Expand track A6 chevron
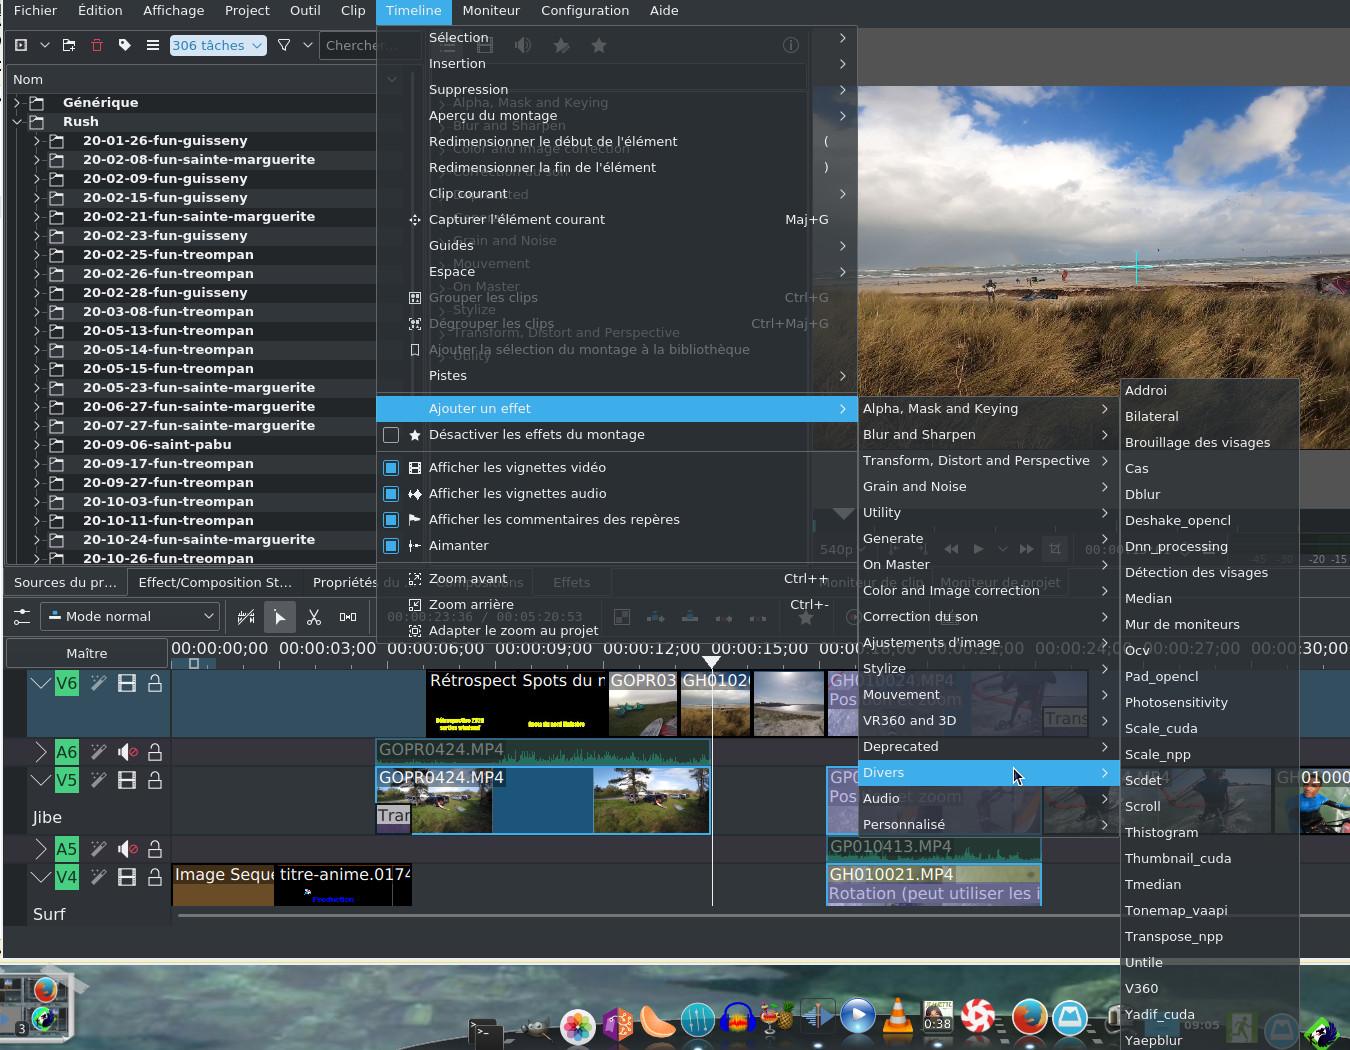 [x=40, y=752]
